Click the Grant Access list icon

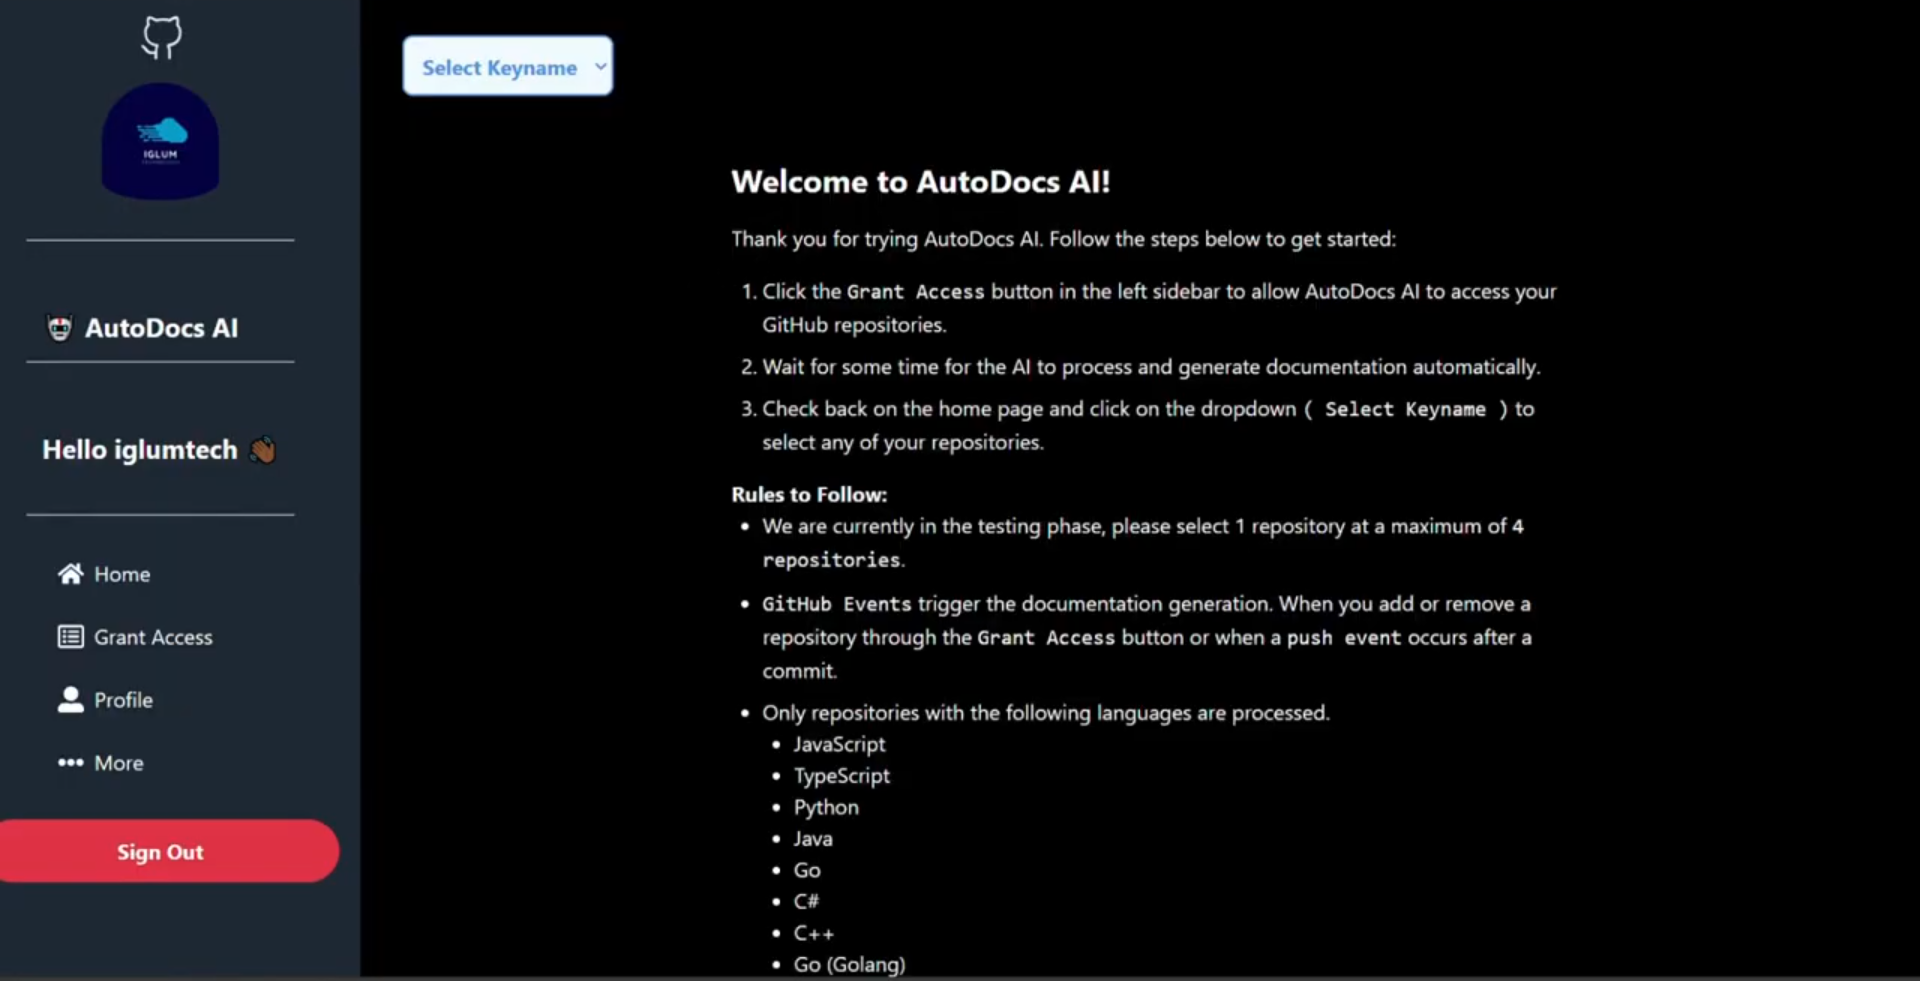tap(70, 637)
